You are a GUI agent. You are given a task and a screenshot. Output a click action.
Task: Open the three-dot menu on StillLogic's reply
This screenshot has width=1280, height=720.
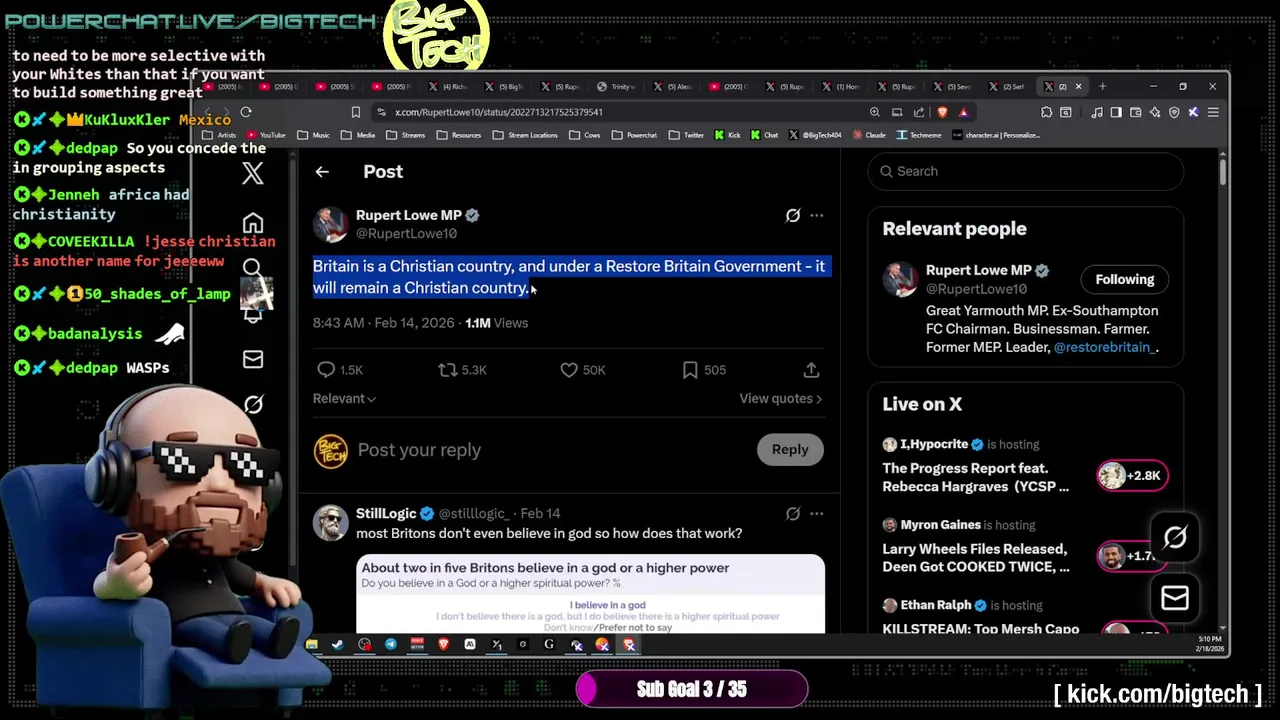817,514
